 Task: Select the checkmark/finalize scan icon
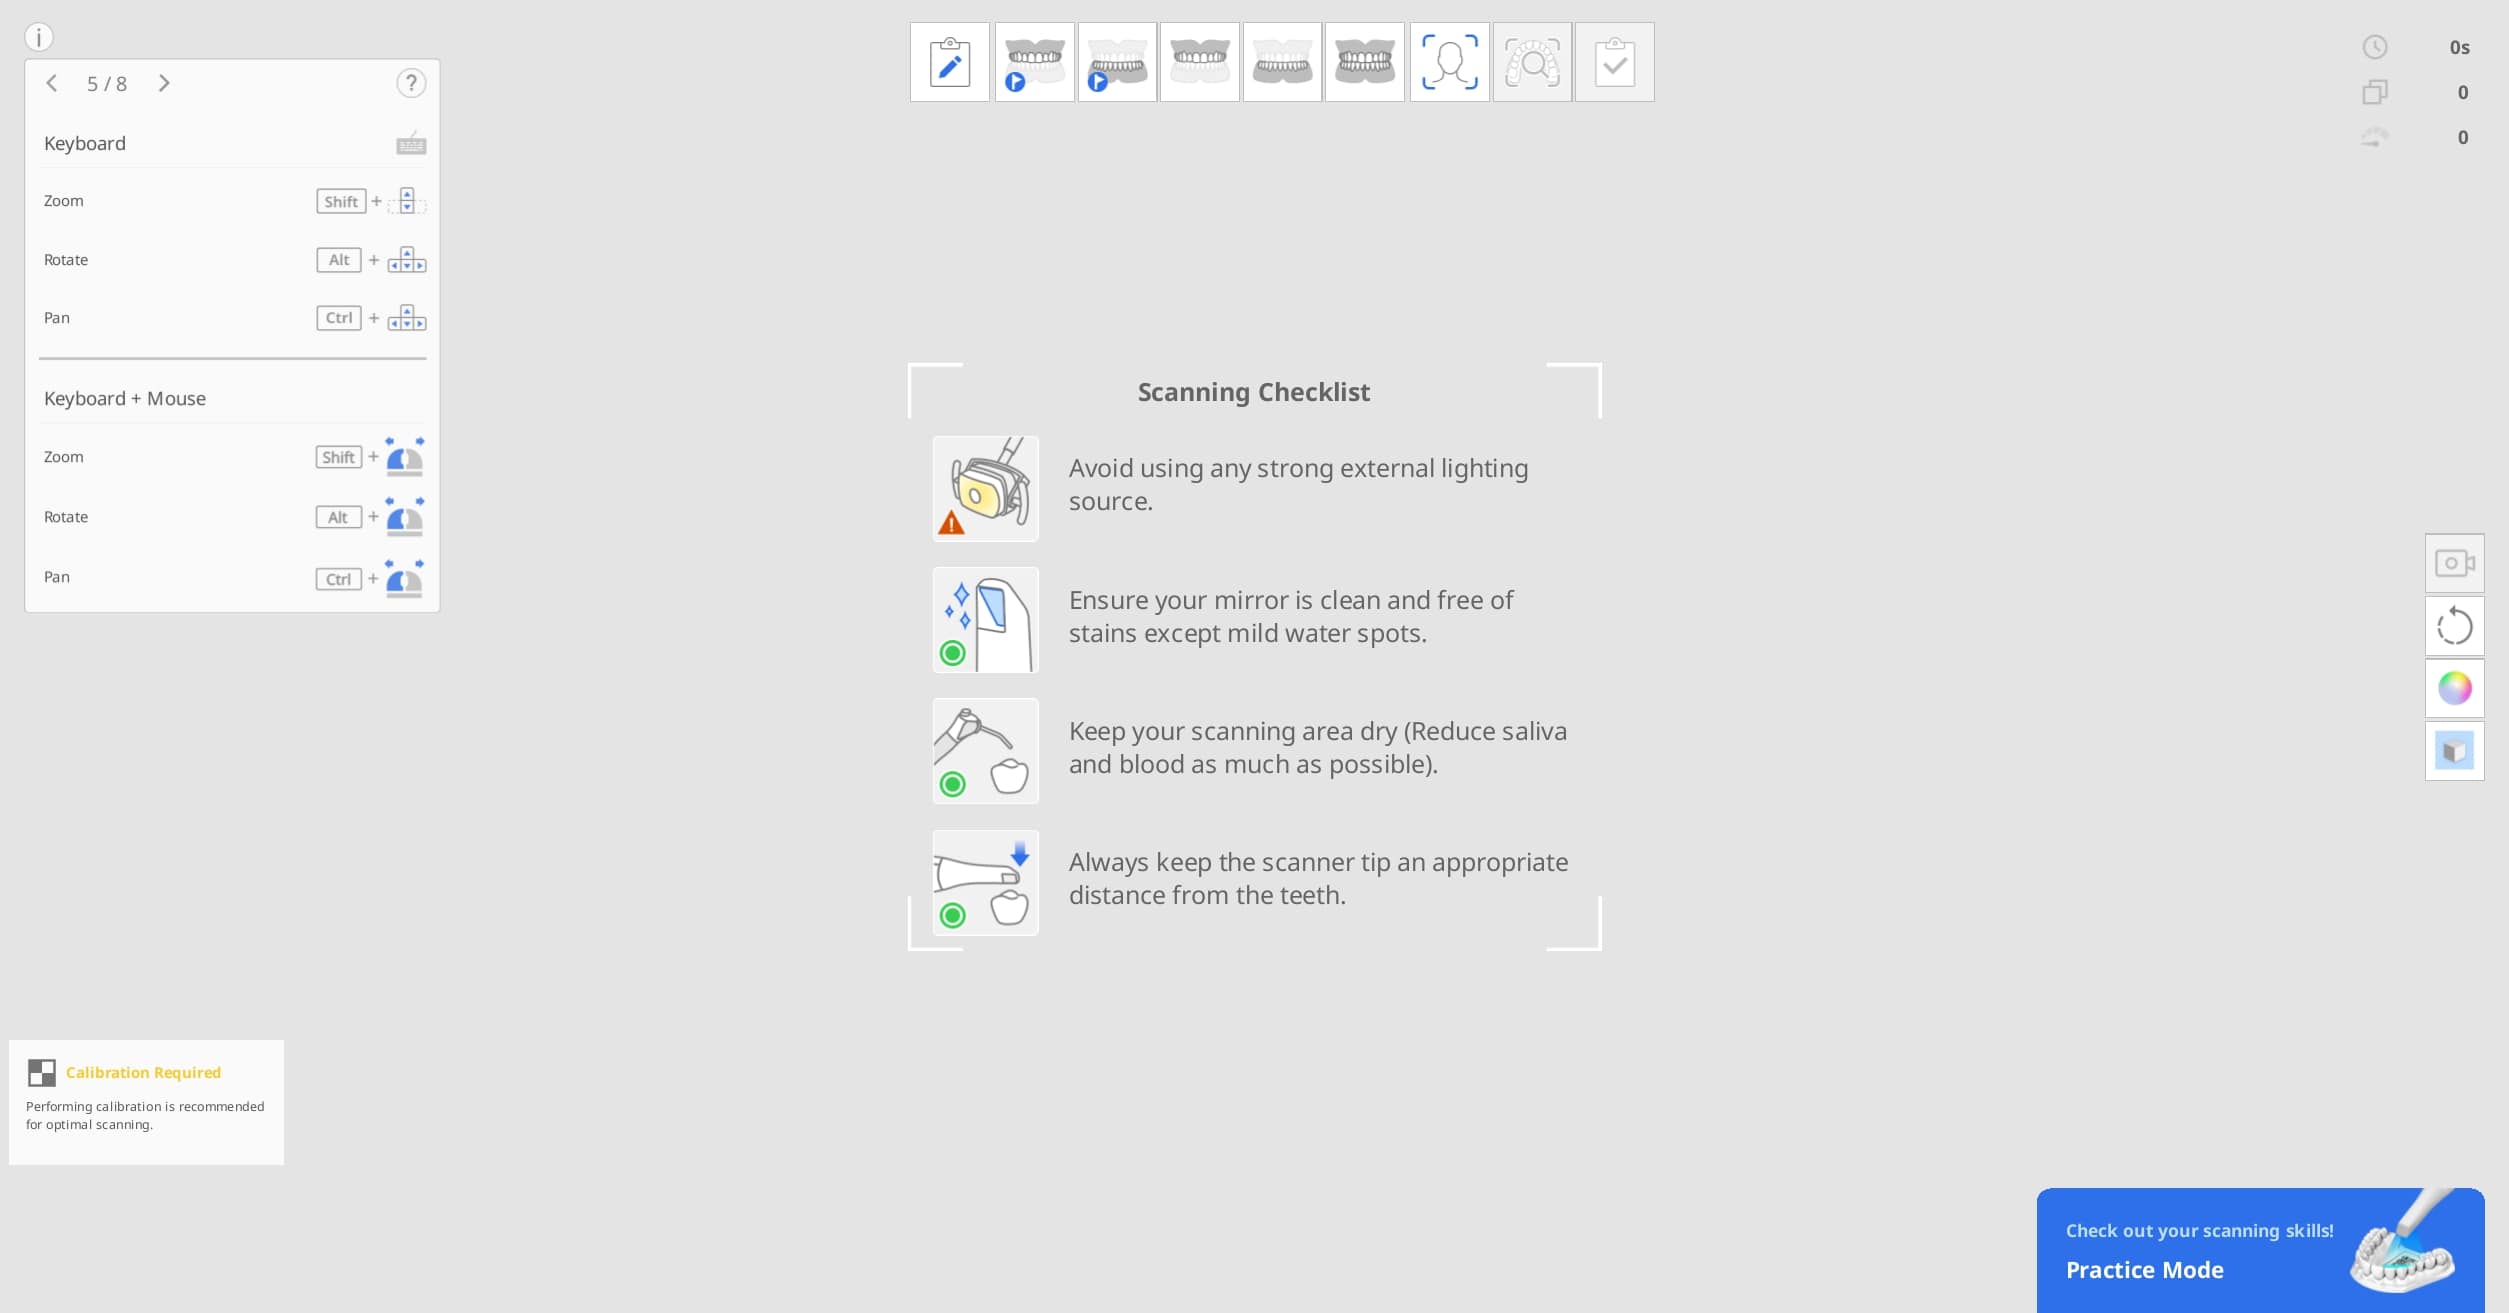tap(1613, 61)
